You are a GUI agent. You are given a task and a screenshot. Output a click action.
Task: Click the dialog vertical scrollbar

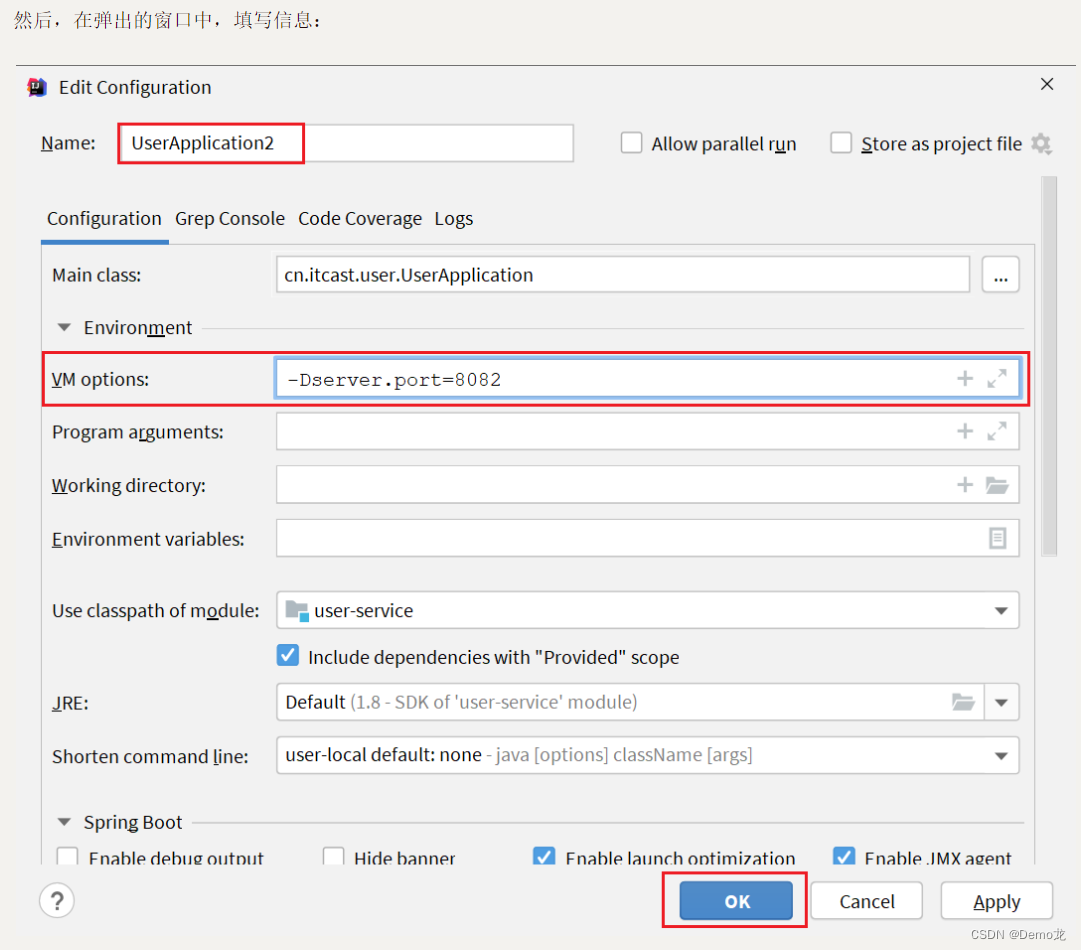click(1049, 365)
